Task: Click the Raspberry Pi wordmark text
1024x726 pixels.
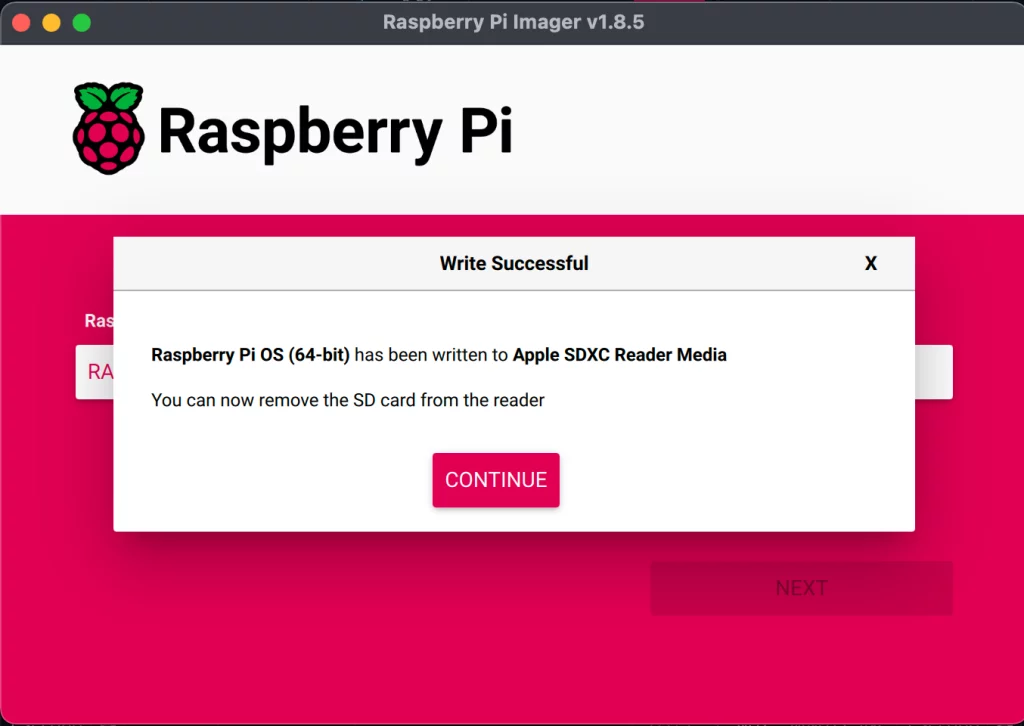Action: coord(335,131)
